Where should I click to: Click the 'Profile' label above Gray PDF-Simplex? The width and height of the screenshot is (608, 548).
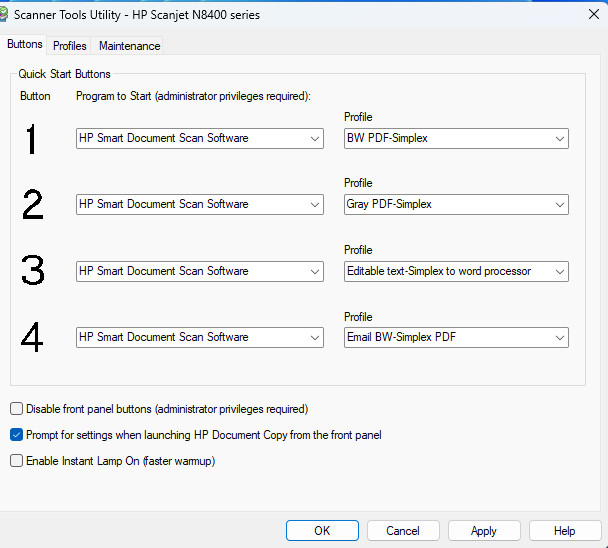358,183
